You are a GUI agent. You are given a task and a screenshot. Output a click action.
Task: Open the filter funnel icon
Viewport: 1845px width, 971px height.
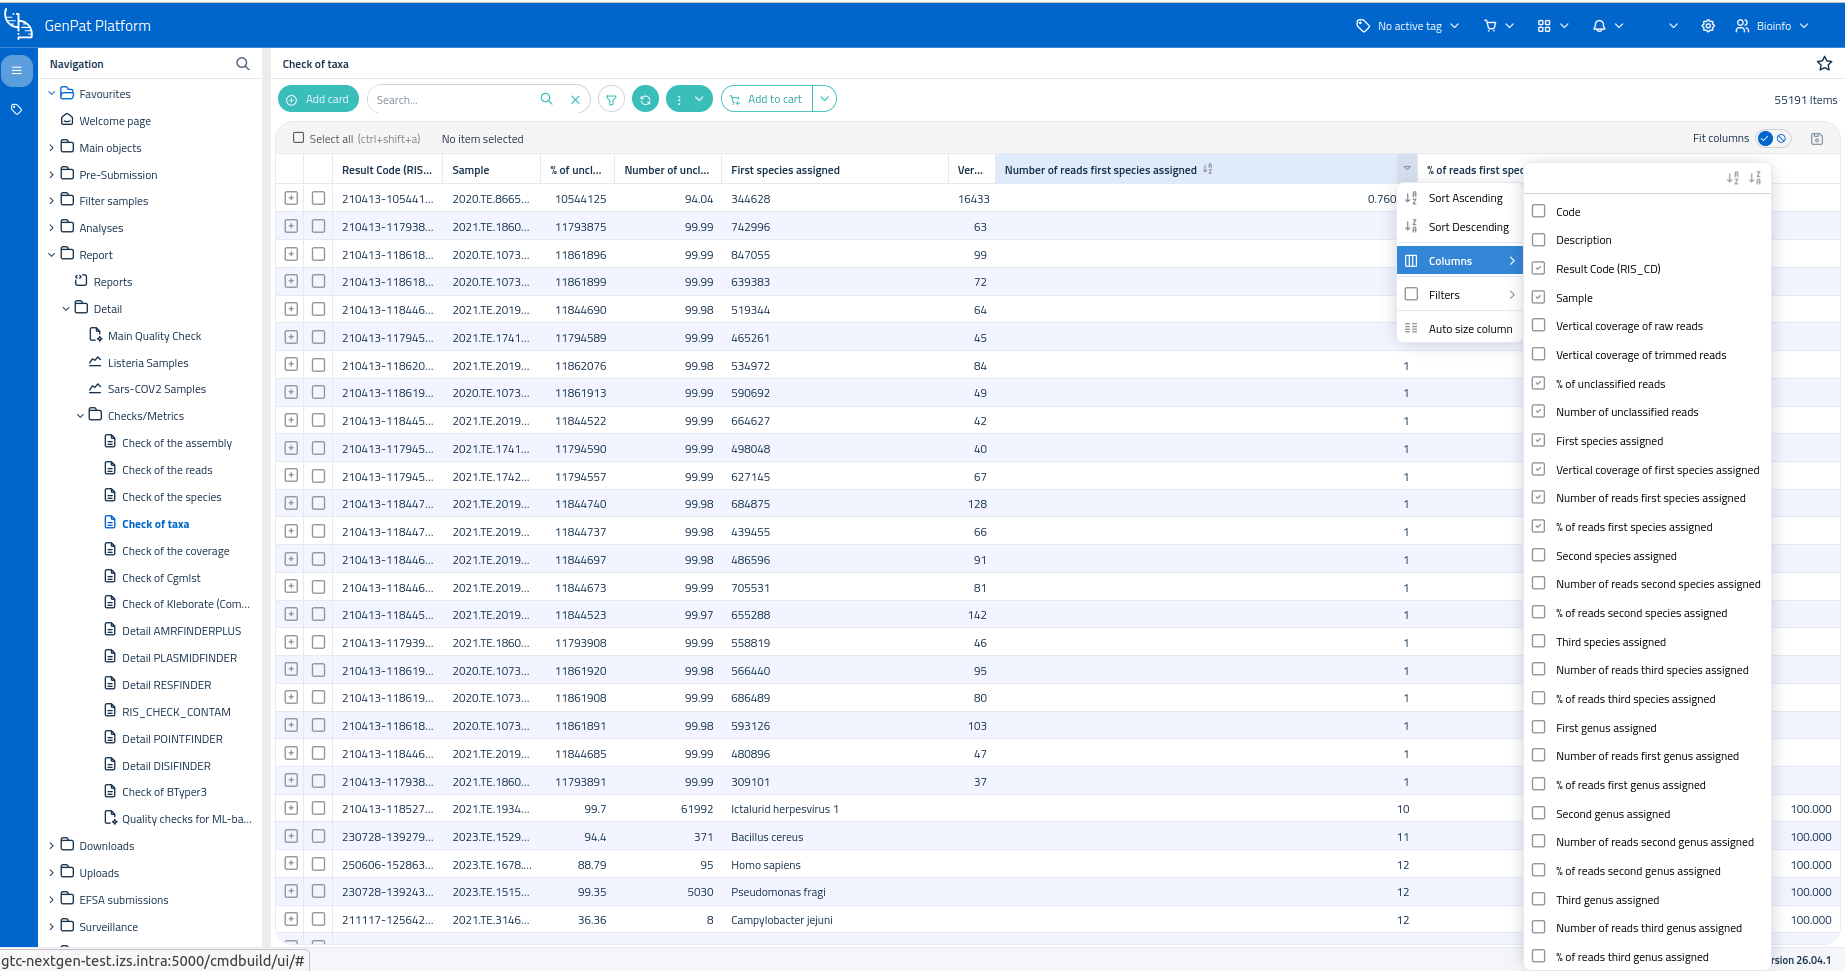coord(611,100)
